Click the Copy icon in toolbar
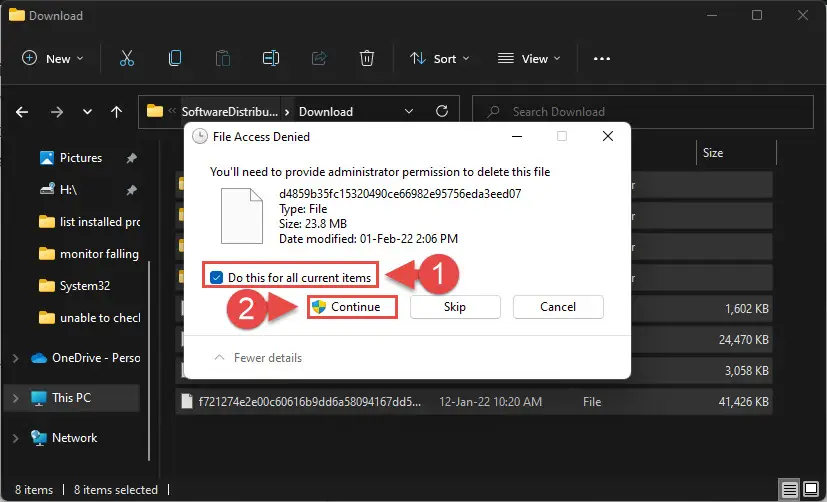Viewport: 827px width, 502px height. click(x=175, y=58)
